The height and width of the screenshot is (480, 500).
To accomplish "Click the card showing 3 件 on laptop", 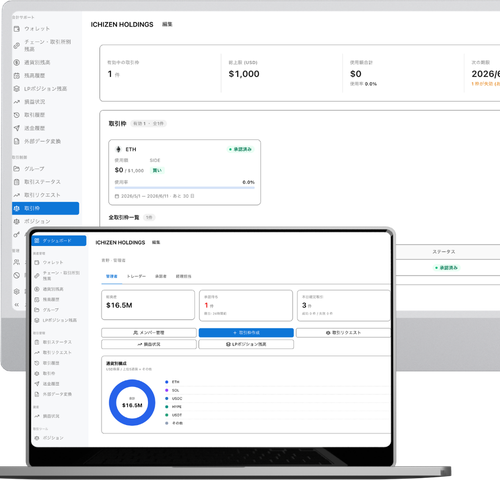I will coord(344,306).
